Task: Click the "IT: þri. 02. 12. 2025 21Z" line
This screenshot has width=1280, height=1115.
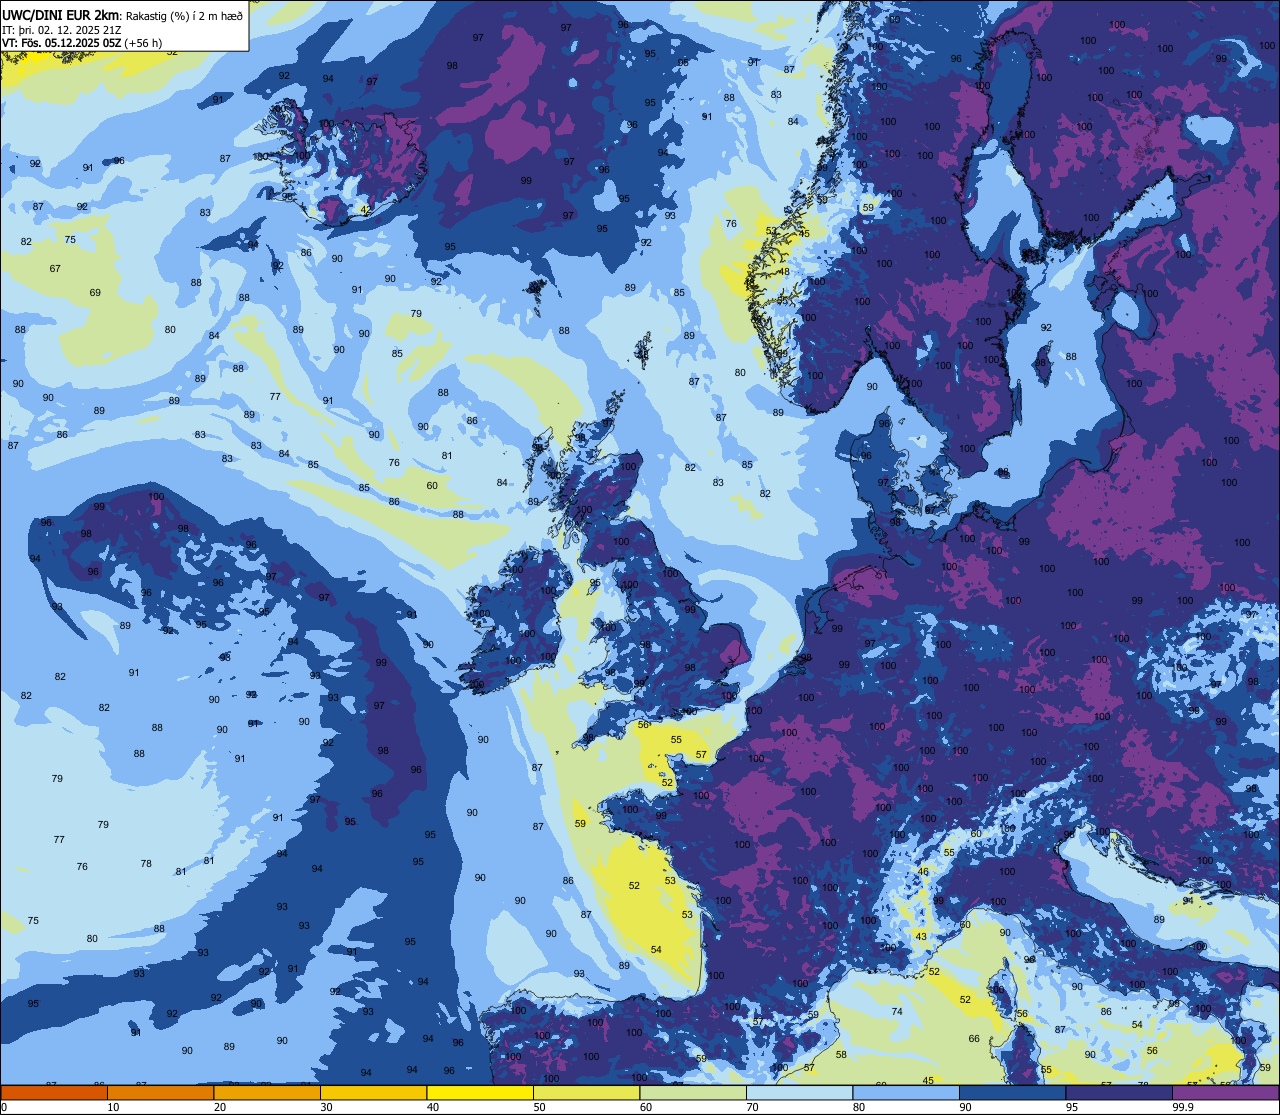Action: pyautogui.click(x=61, y=29)
